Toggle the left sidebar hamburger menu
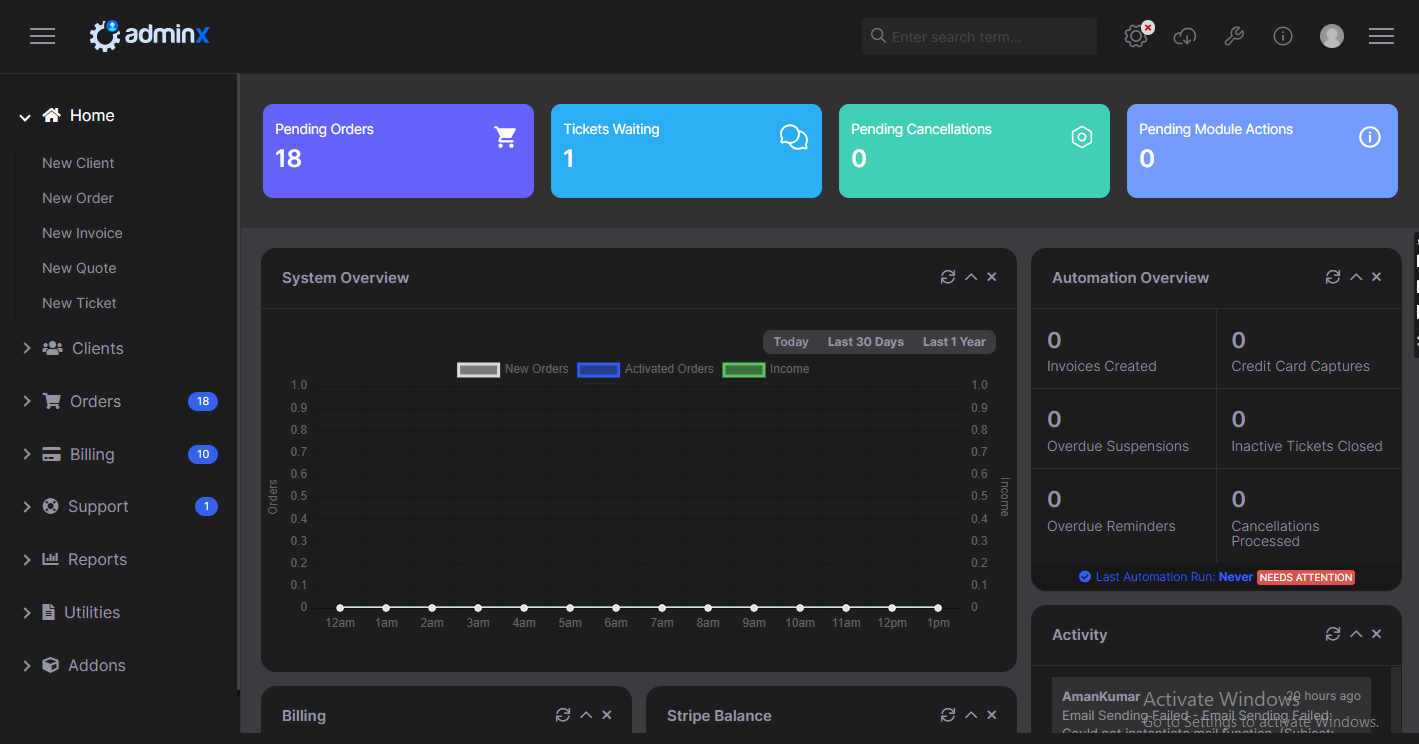This screenshot has height=744, width=1419. pos(42,37)
